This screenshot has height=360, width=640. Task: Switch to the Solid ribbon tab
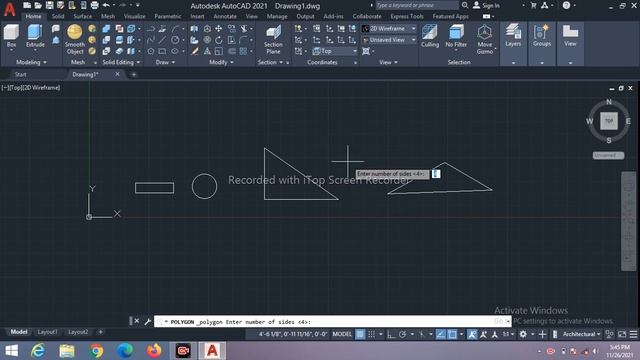pyautogui.click(x=58, y=16)
